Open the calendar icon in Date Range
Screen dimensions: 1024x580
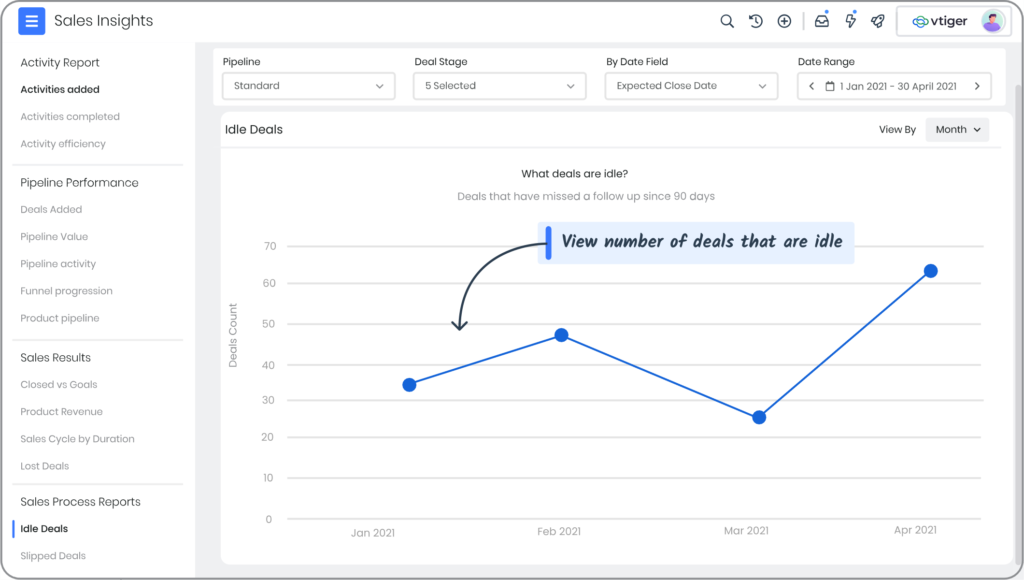[x=830, y=86]
